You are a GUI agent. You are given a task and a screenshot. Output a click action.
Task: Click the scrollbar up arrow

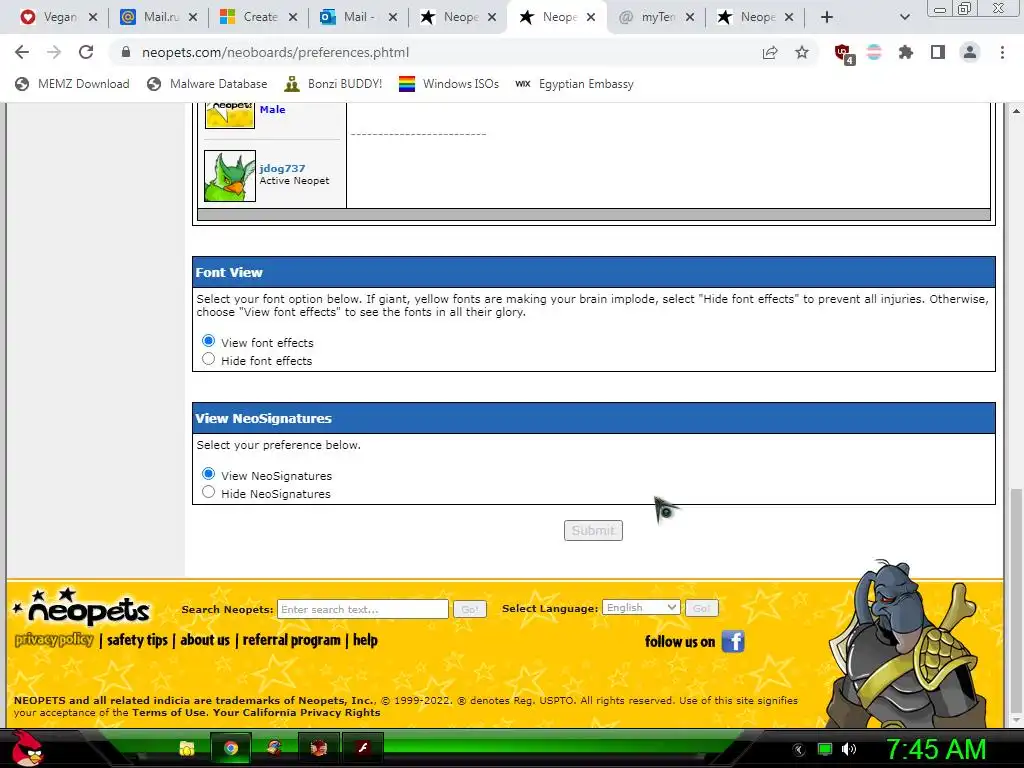(x=1016, y=111)
